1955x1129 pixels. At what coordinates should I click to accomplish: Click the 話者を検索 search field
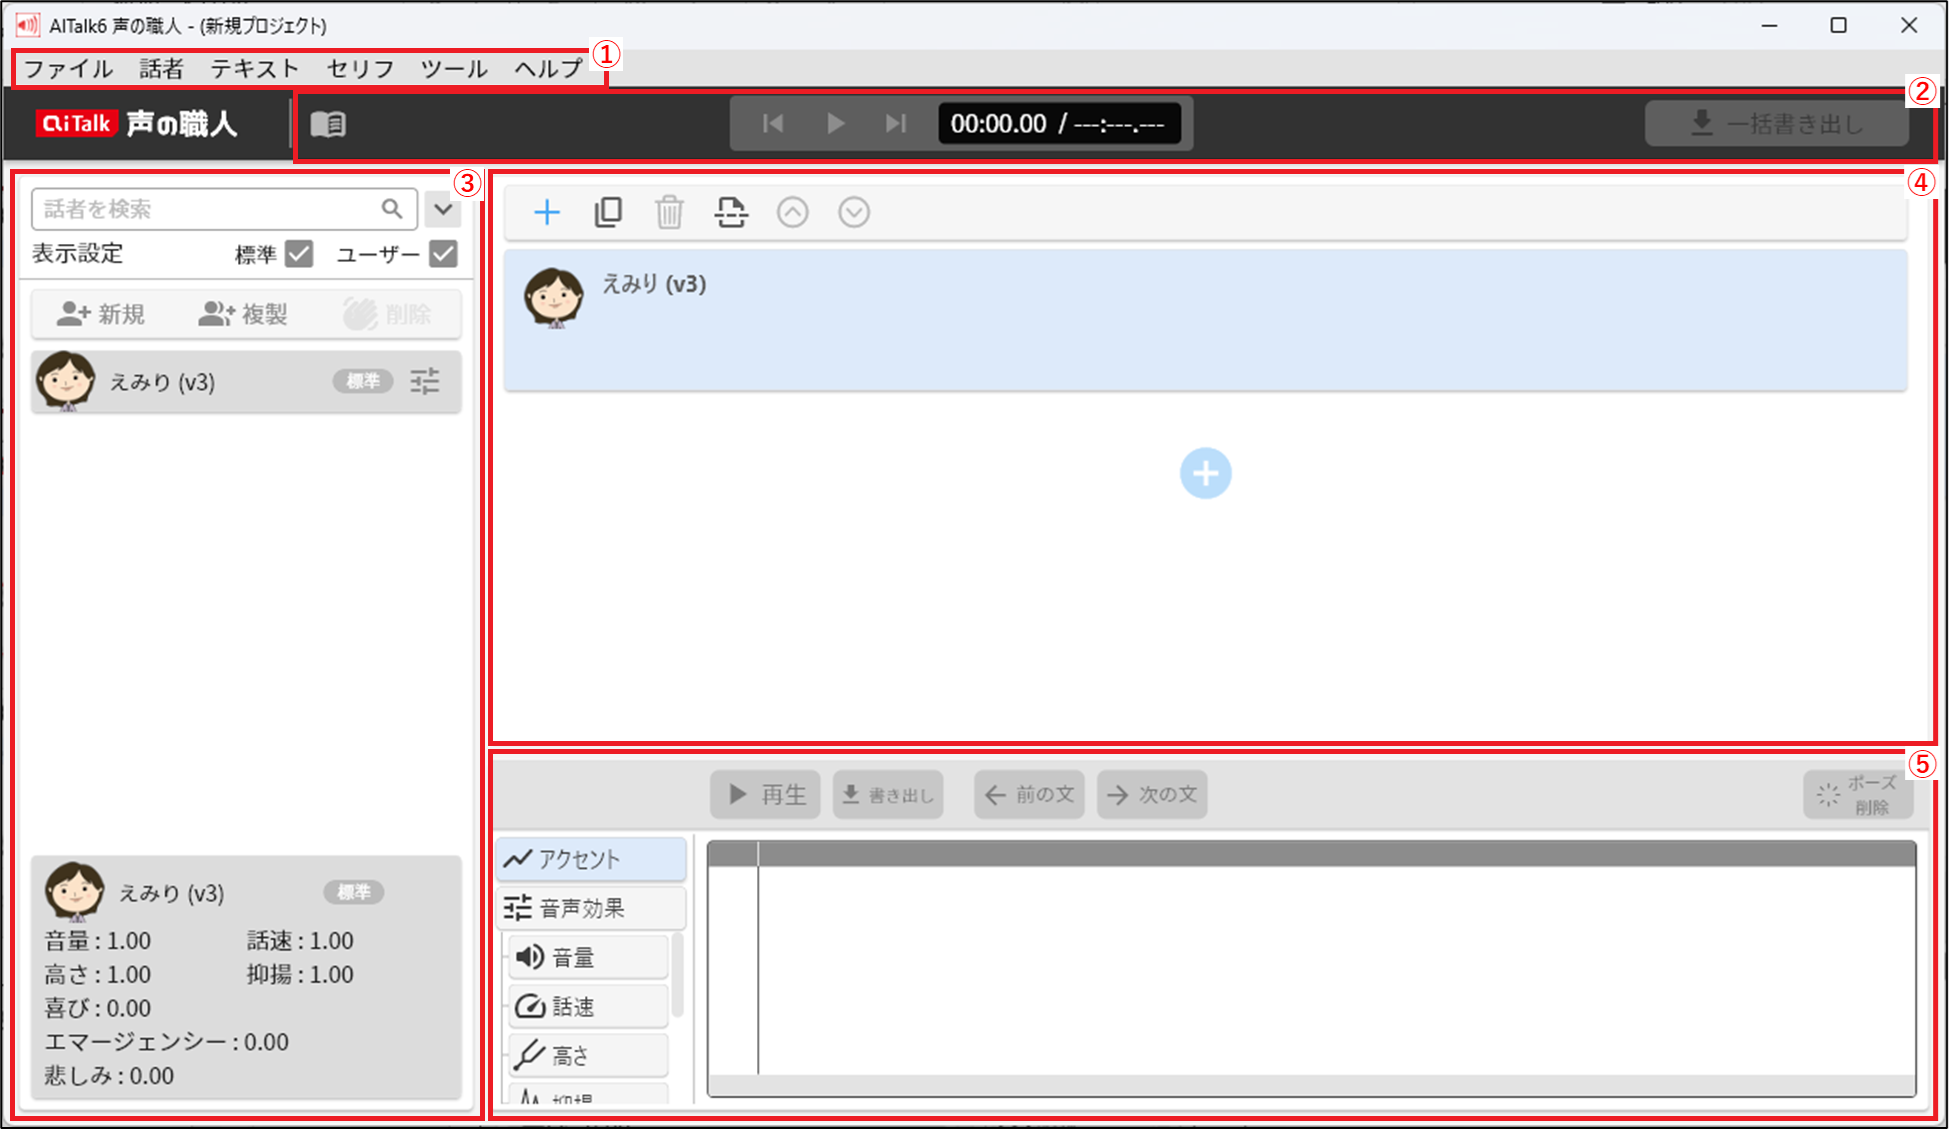point(224,209)
